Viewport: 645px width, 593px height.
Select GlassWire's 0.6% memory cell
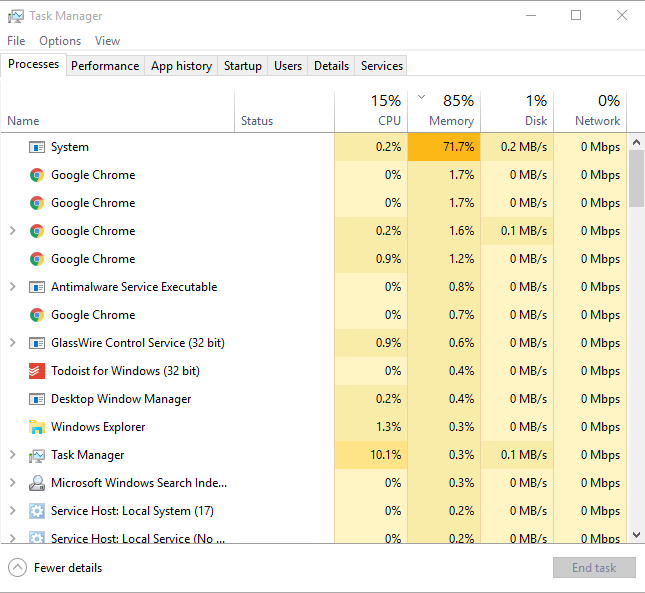pos(444,343)
